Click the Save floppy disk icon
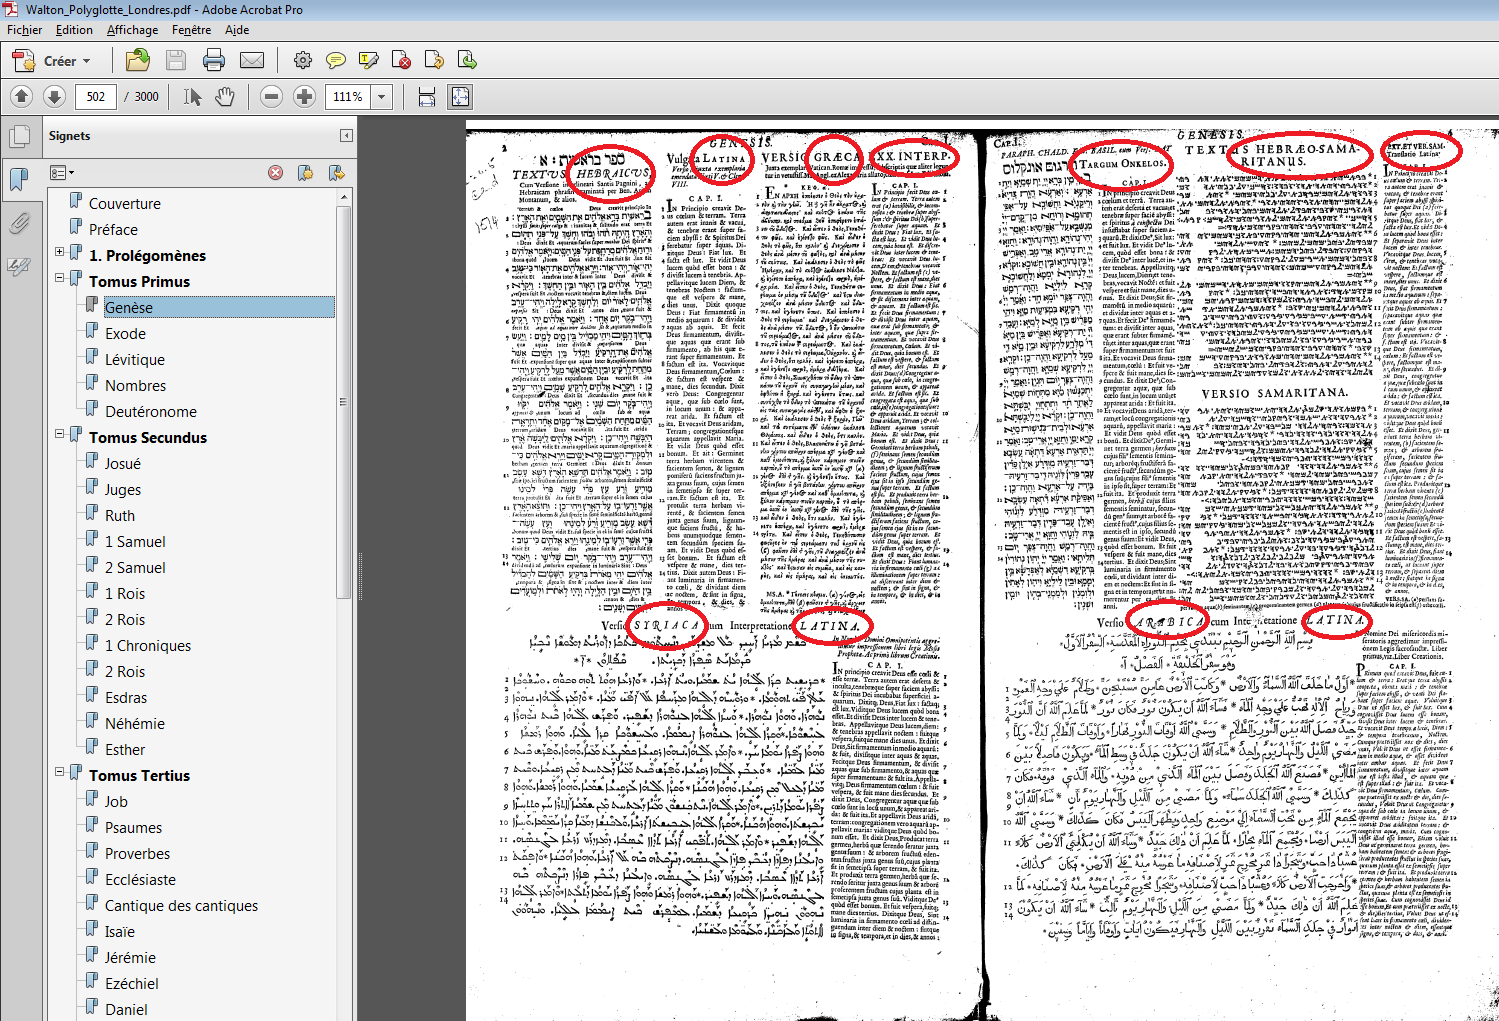This screenshot has width=1499, height=1021. coord(176,61)
